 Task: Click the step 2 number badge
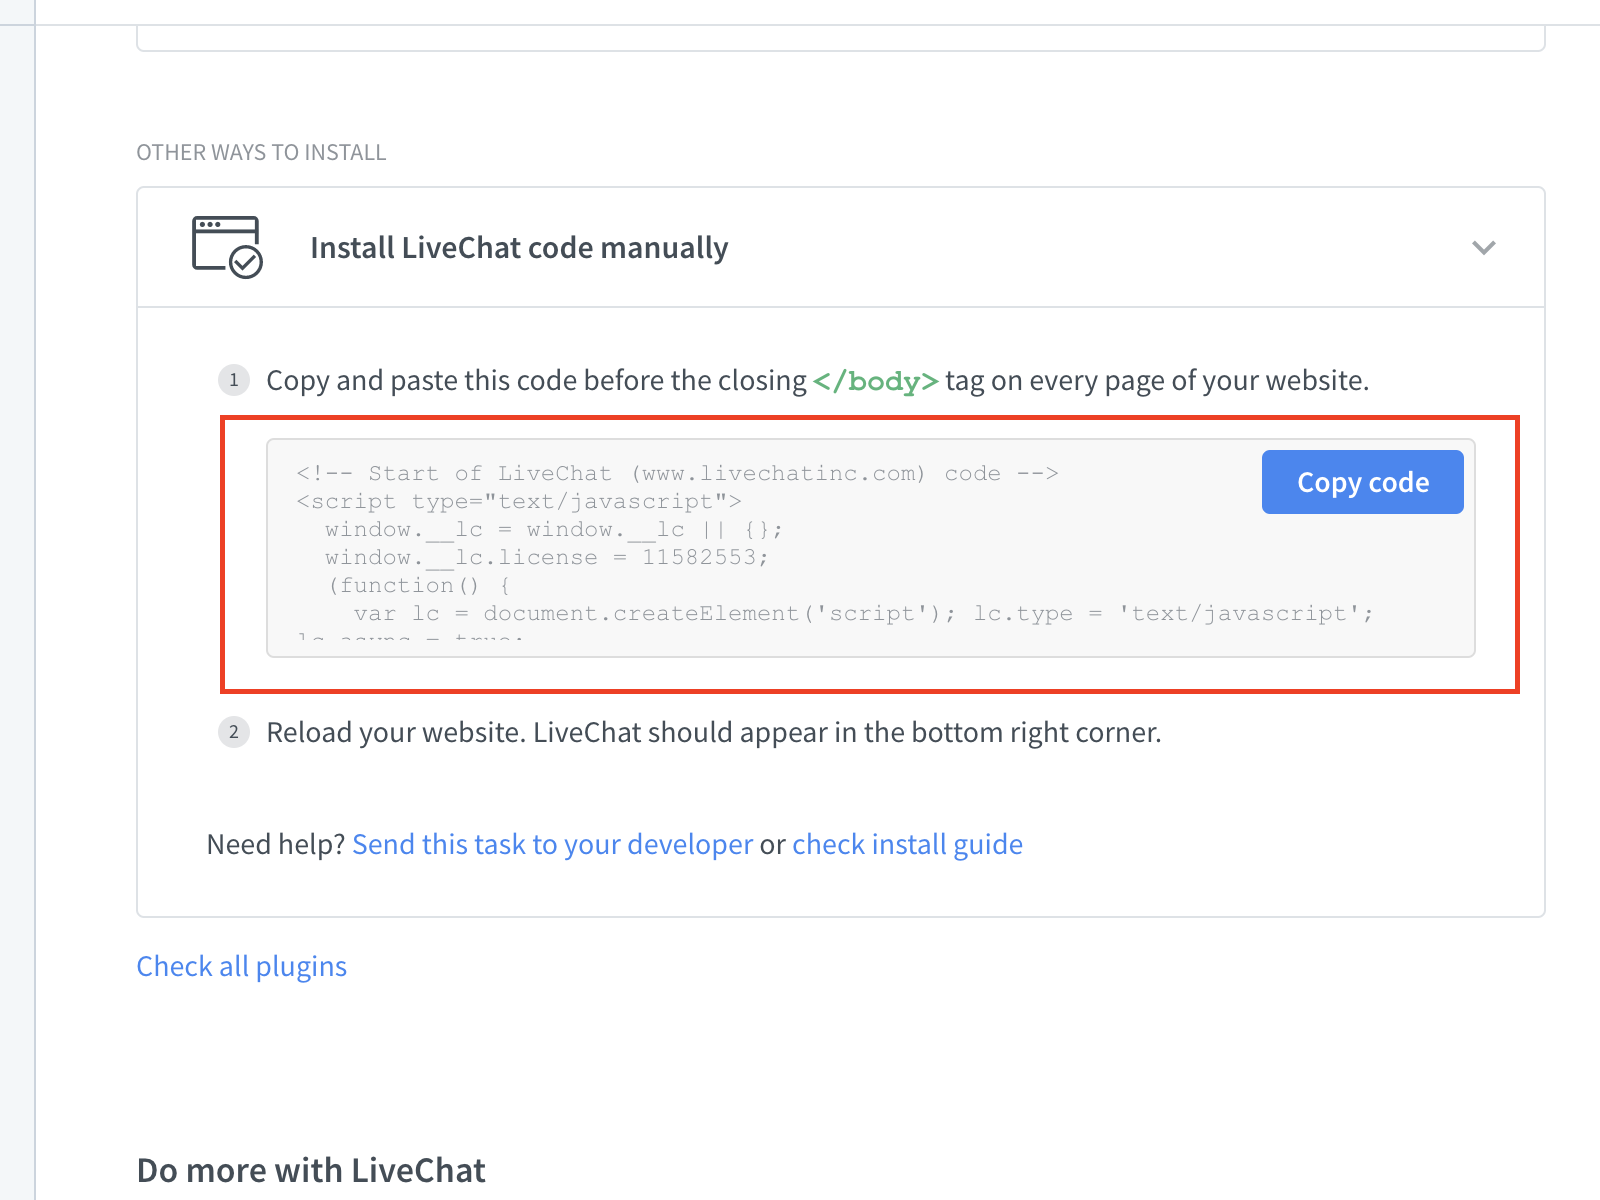(234, 732)
